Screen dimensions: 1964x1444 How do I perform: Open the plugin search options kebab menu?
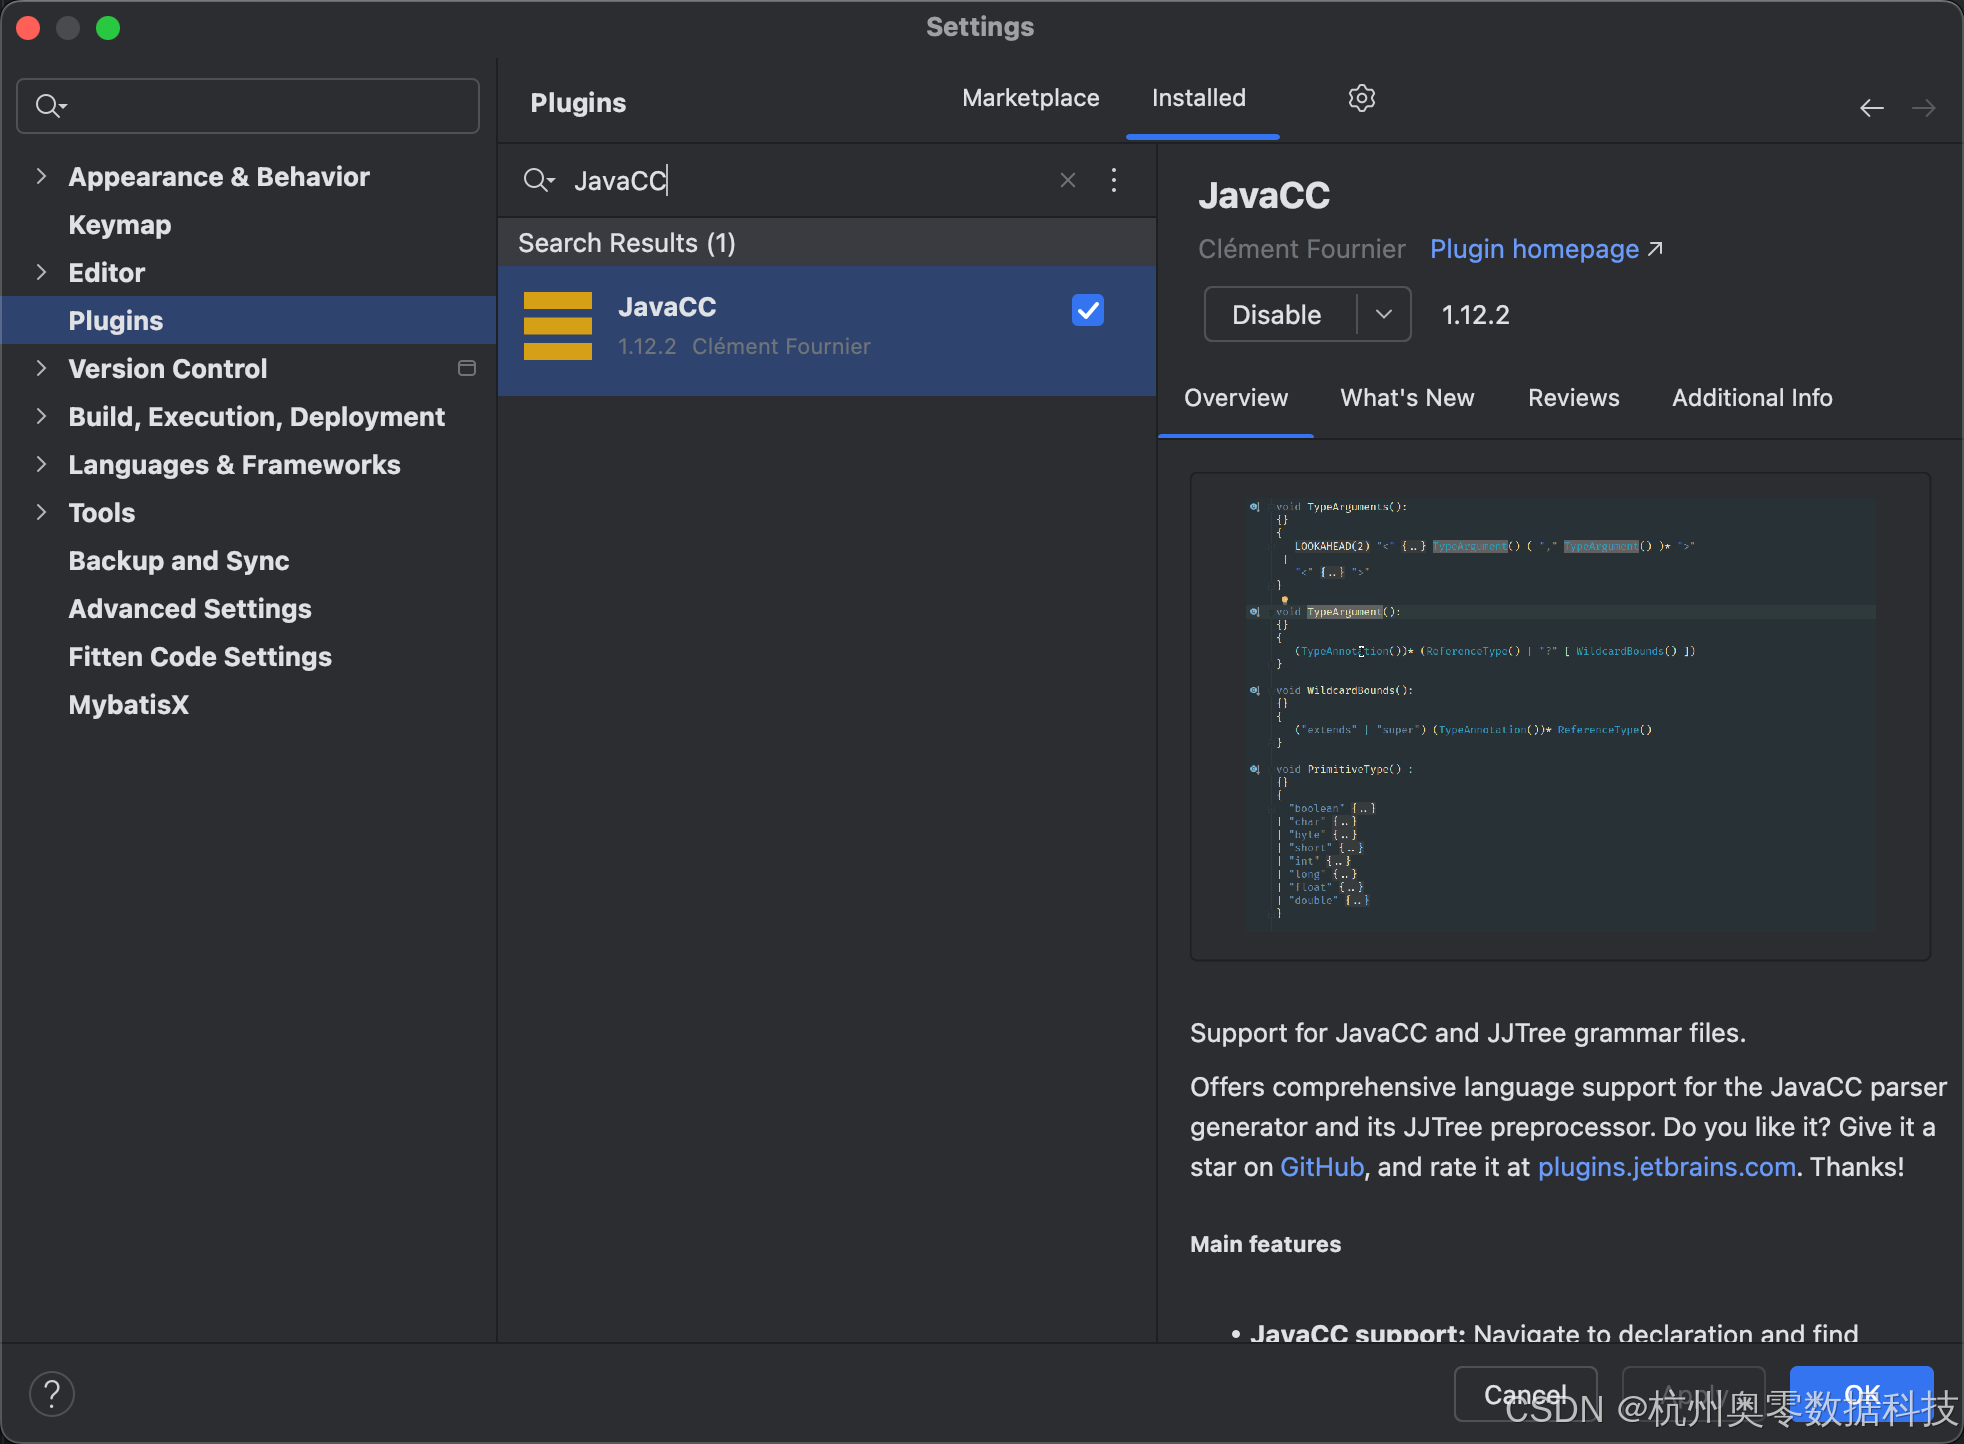tap(1113, 180)
